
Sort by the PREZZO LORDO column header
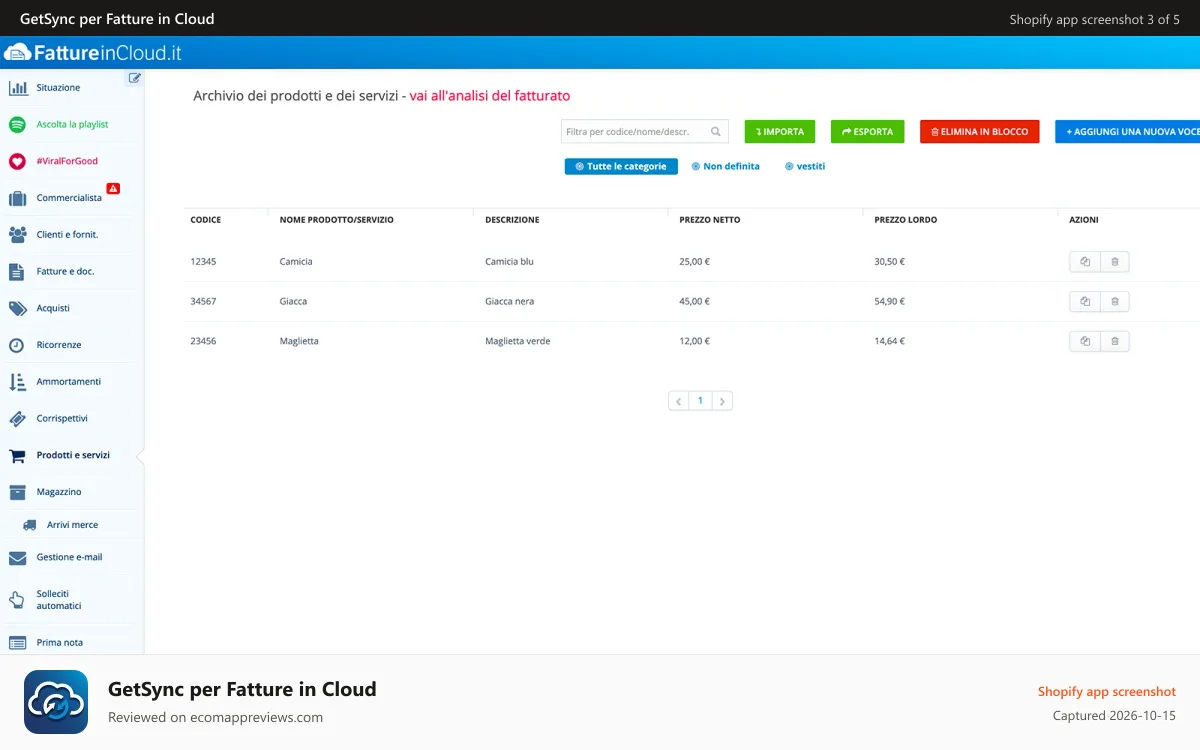click(906, 220)
